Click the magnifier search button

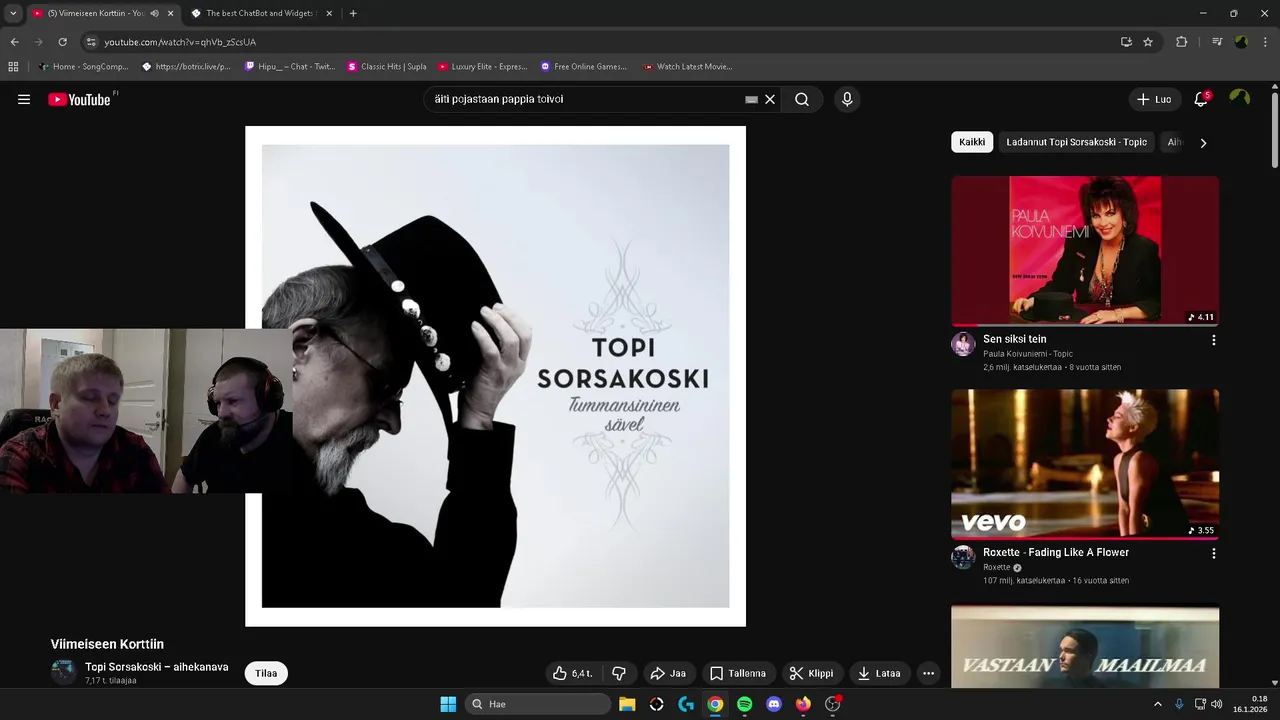(x=802, y=99)
